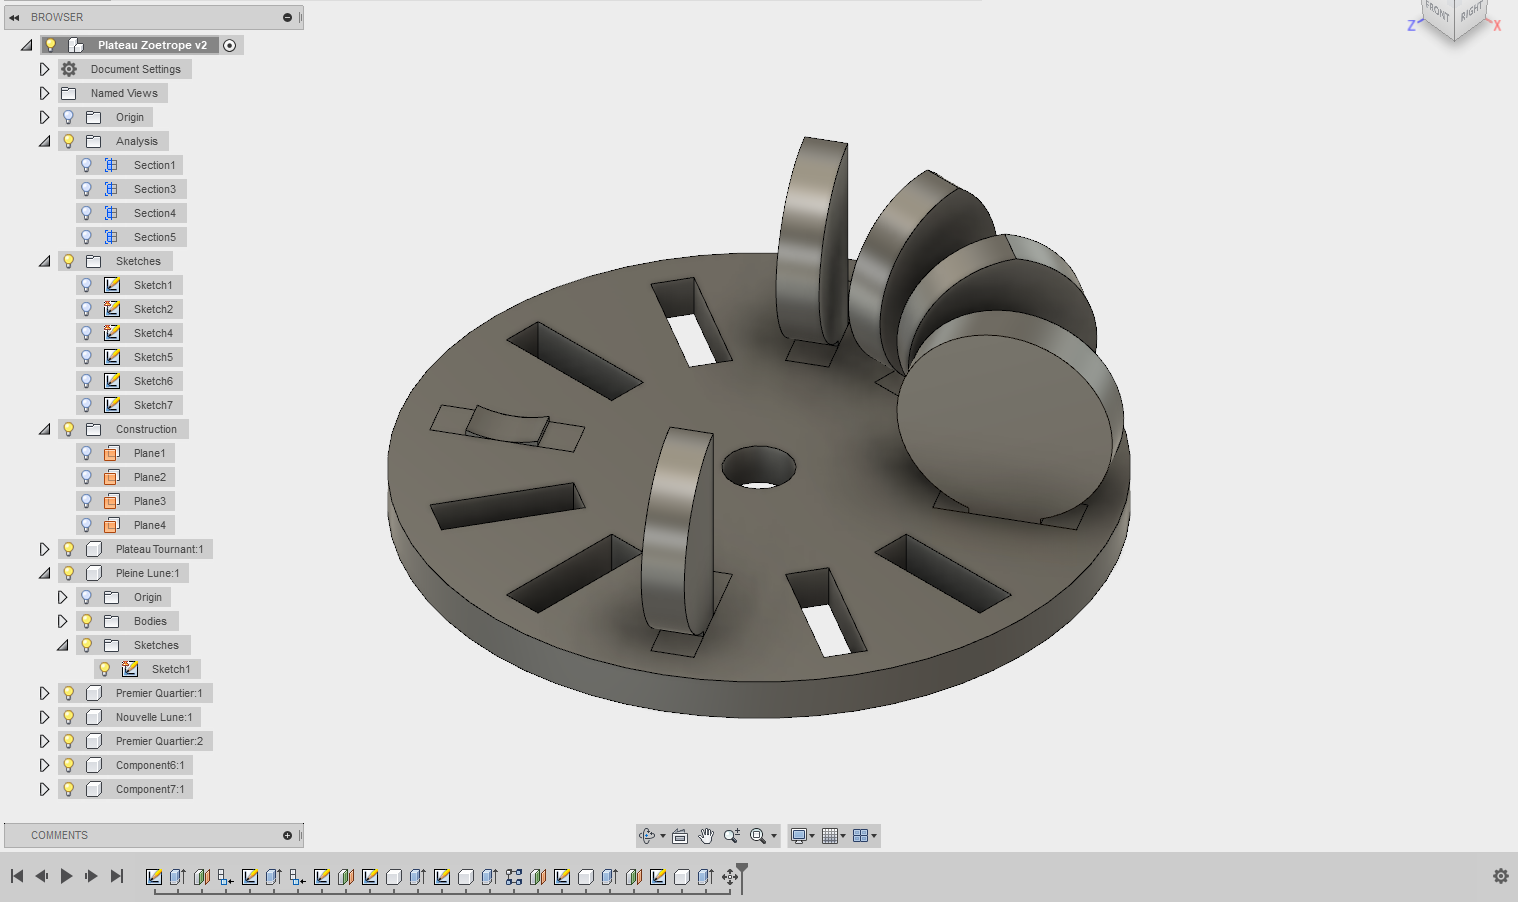Toggle visibility bulb for Analysis folder
This screenshot has height=902, width=1518.
click(x=69, y=141)
